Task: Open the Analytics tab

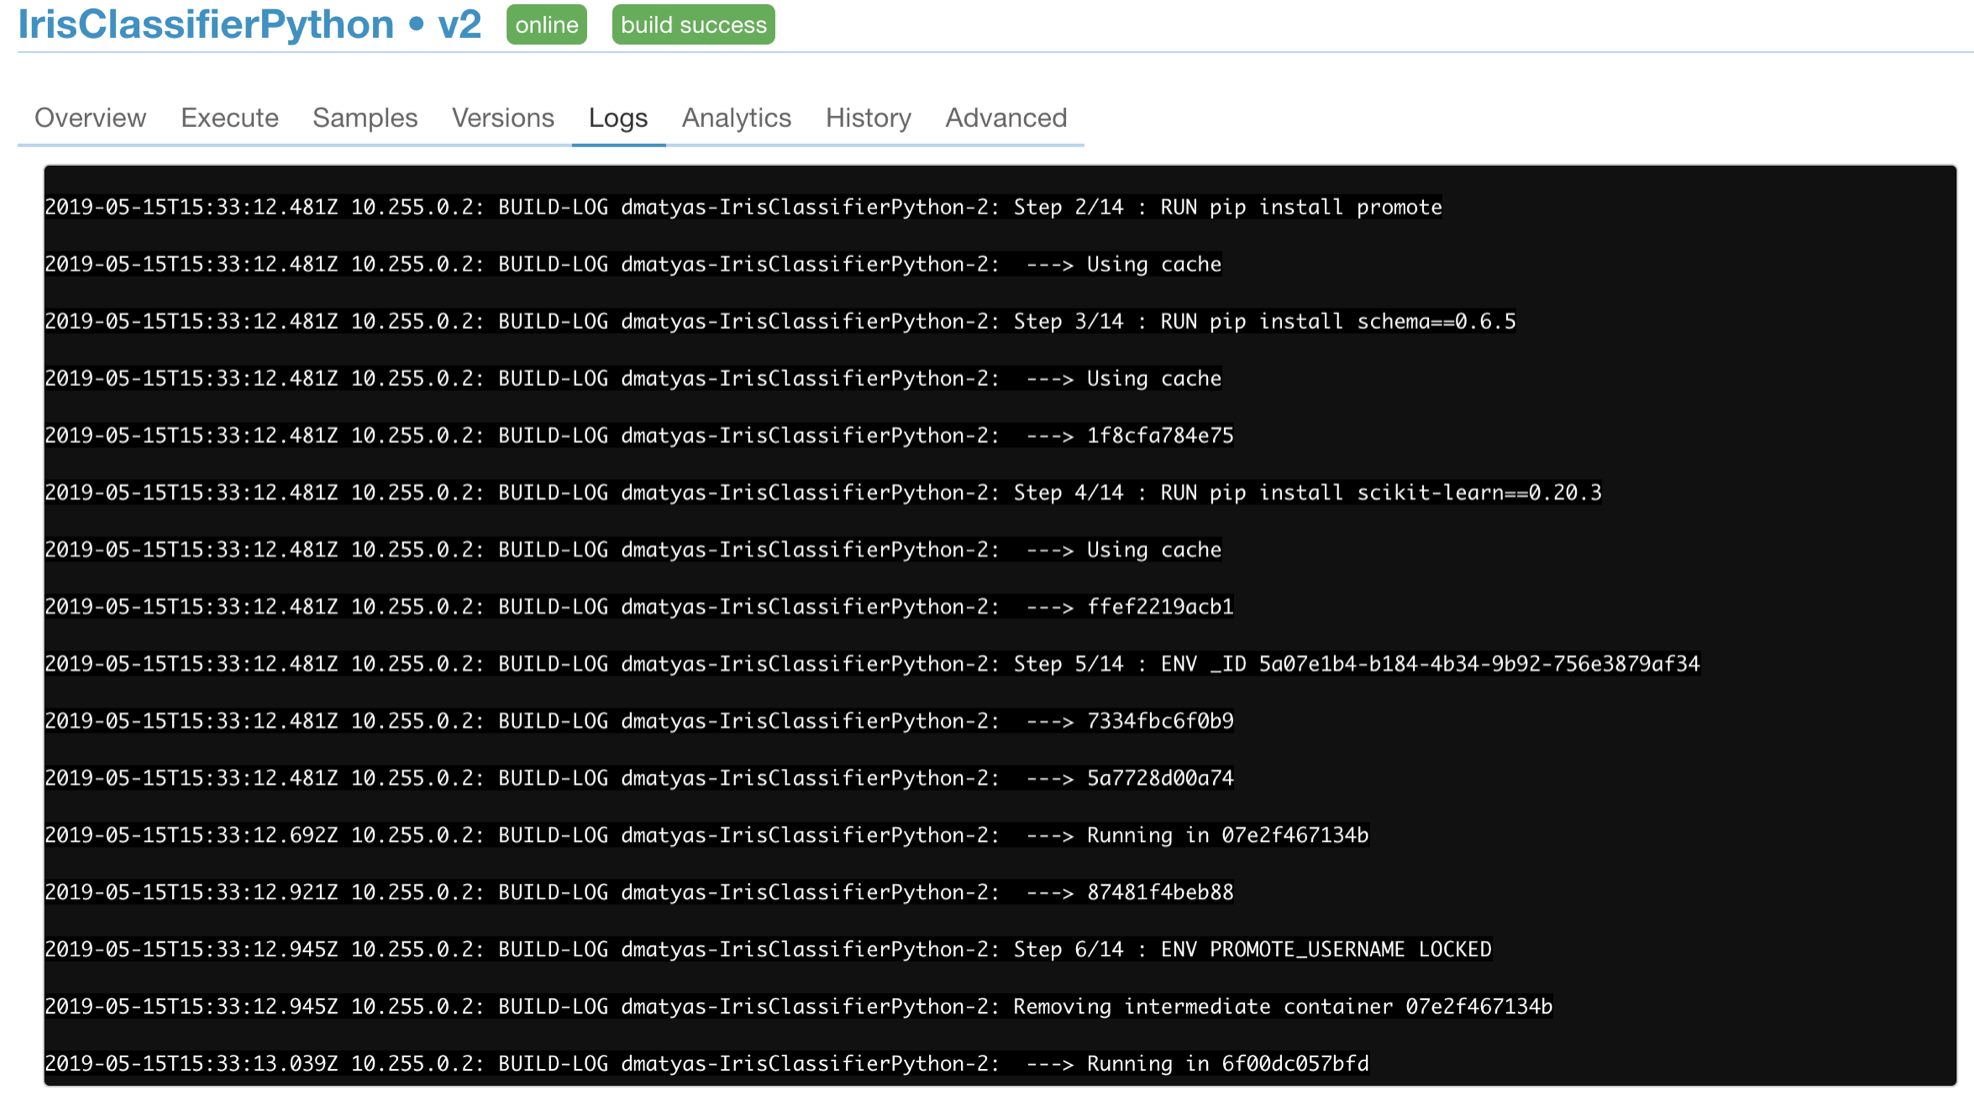Action: [736, 118]
